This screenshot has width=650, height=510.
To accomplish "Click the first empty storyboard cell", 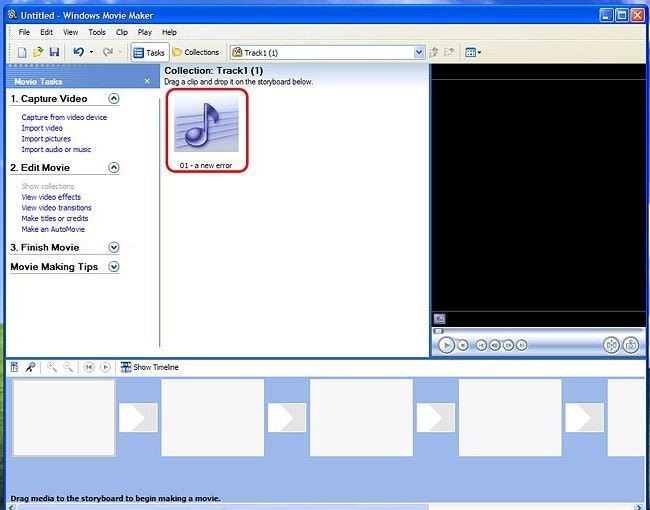I will pos(64,418).
